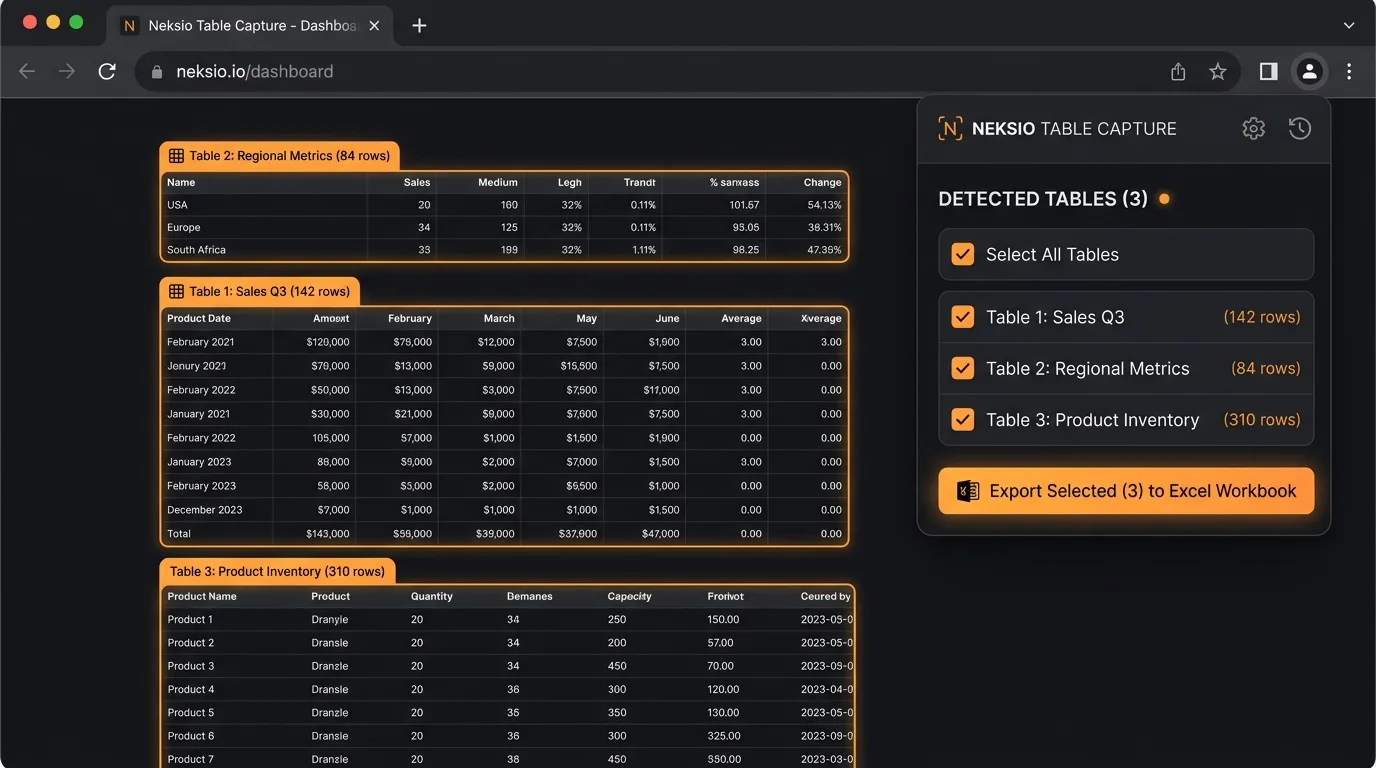
Task: Click the share page icon in address bar
Action: pos(1178,72)
